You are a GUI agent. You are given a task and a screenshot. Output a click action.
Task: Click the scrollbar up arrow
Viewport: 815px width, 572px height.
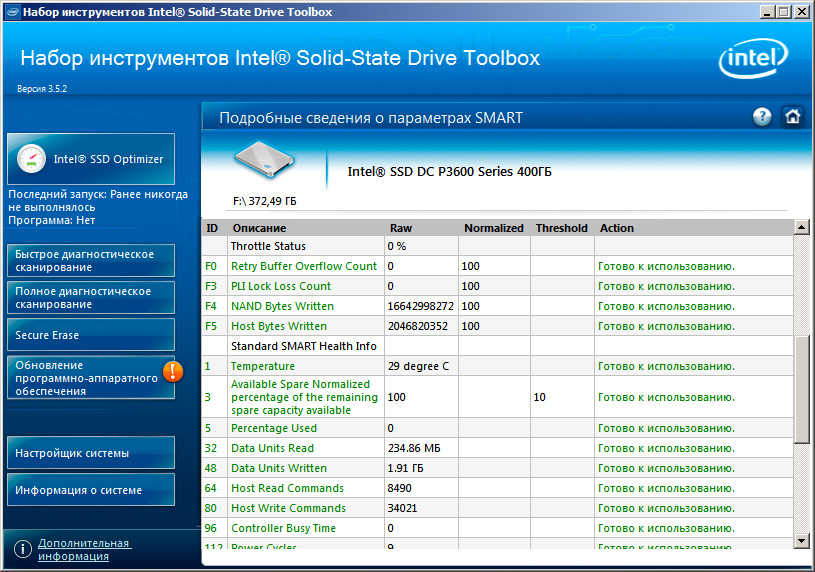coord(802,227)
